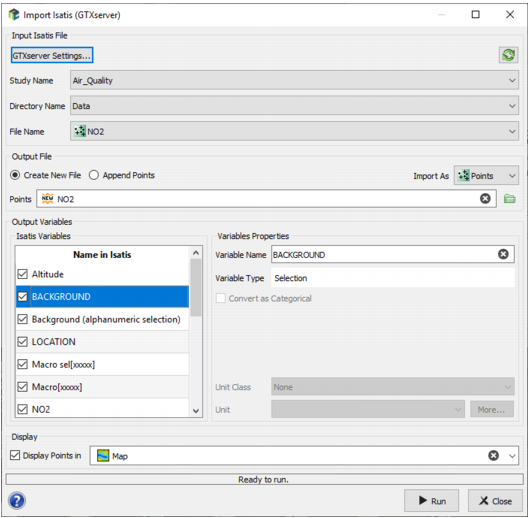Viewport: 529px width, 518px height.
Task: Select the Altitude row label
Action: [48, 274]
